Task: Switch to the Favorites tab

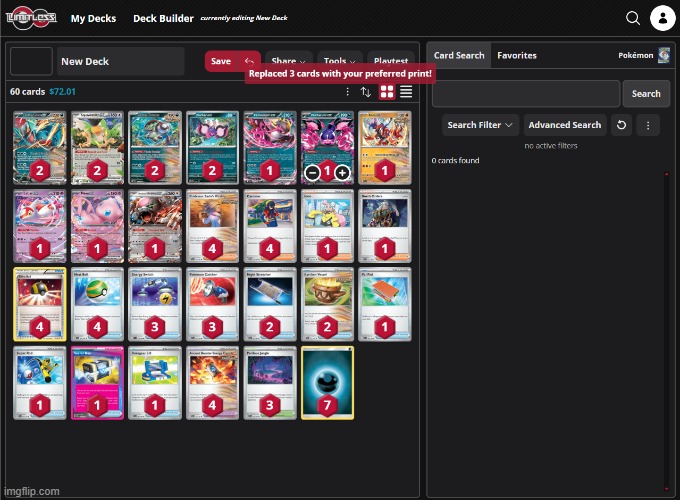Action: (517, 56)
